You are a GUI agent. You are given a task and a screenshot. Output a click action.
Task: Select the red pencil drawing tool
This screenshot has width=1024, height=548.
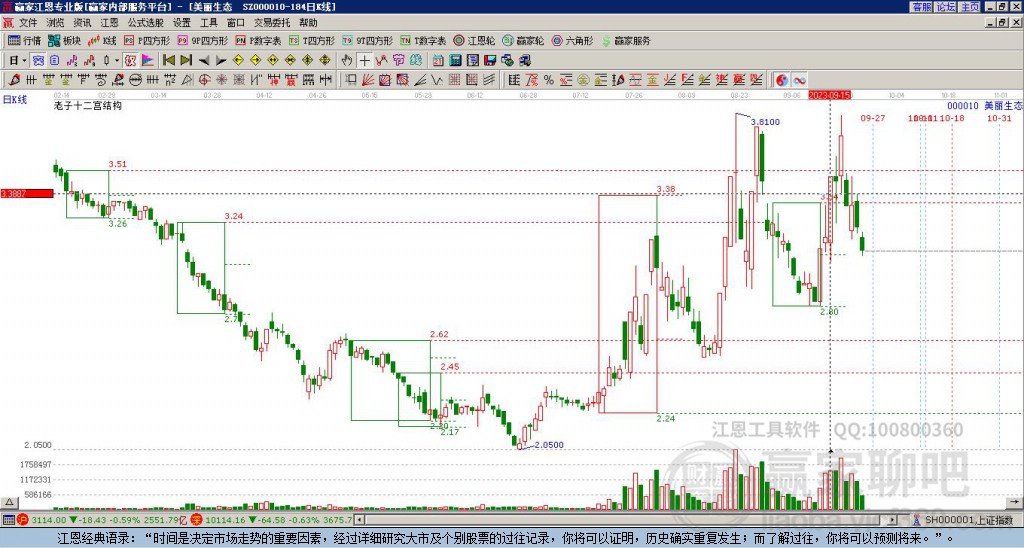(14, 80)
